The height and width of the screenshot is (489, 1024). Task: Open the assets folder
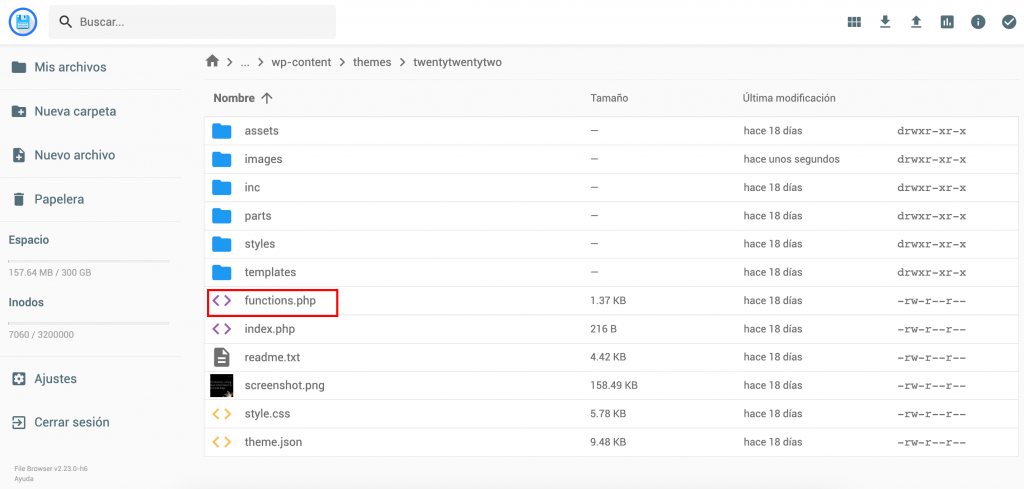(x=261, y=131)
